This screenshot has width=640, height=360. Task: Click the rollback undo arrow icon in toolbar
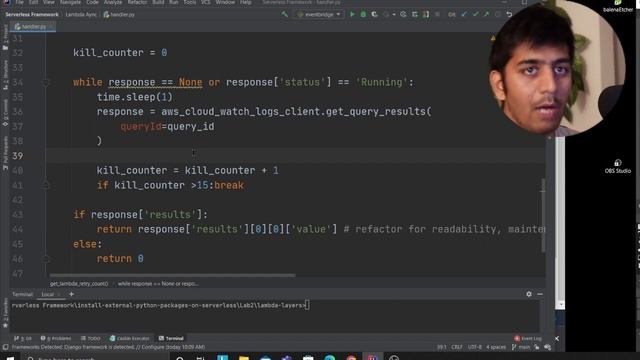coord(509,14)
